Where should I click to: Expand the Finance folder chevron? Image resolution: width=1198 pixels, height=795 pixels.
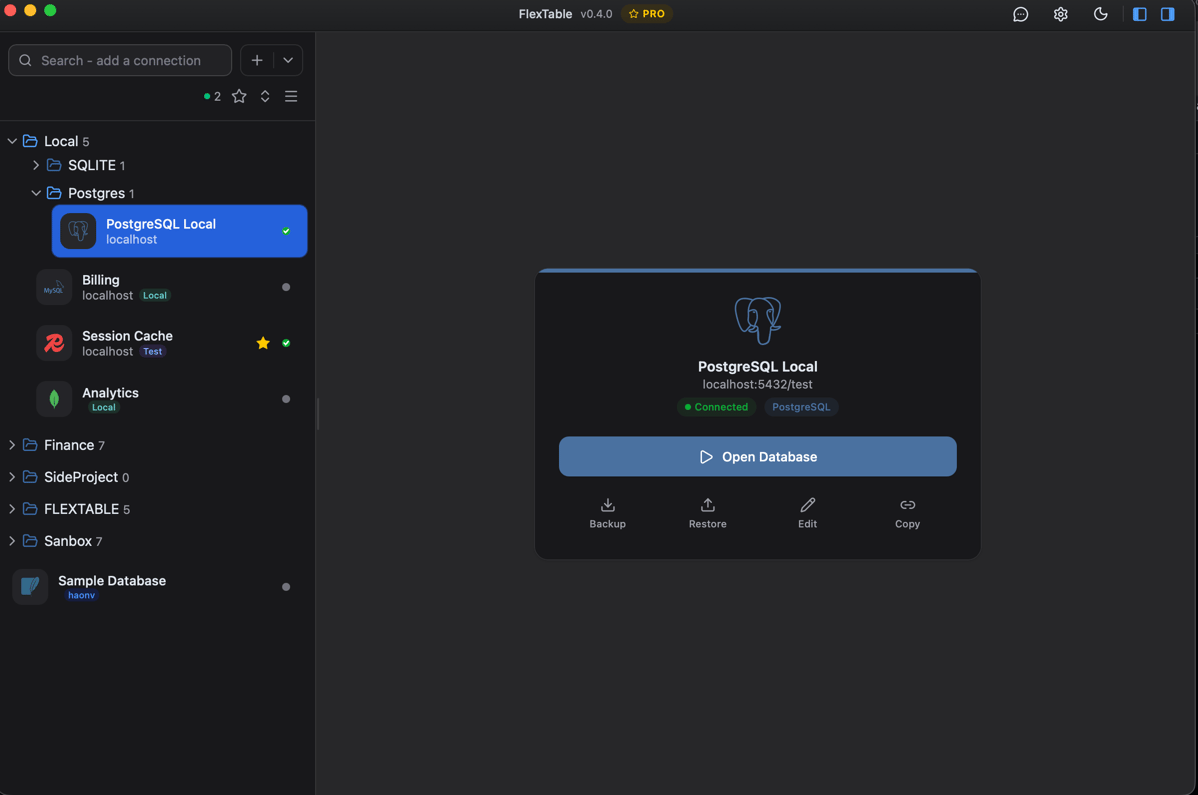(x=12, y=444)
